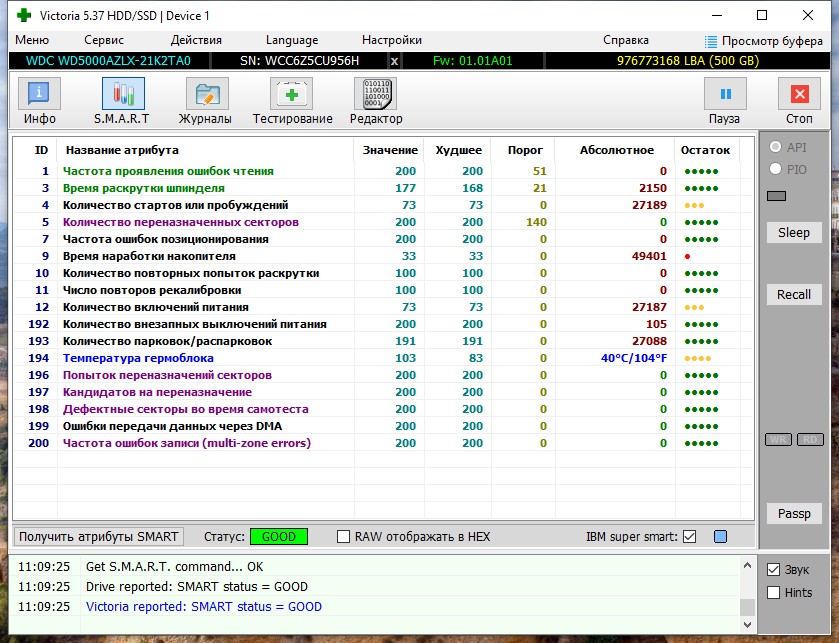Select the S.M.A.R.T test tubes icon

pyautogui.click(x=123, y=94)
